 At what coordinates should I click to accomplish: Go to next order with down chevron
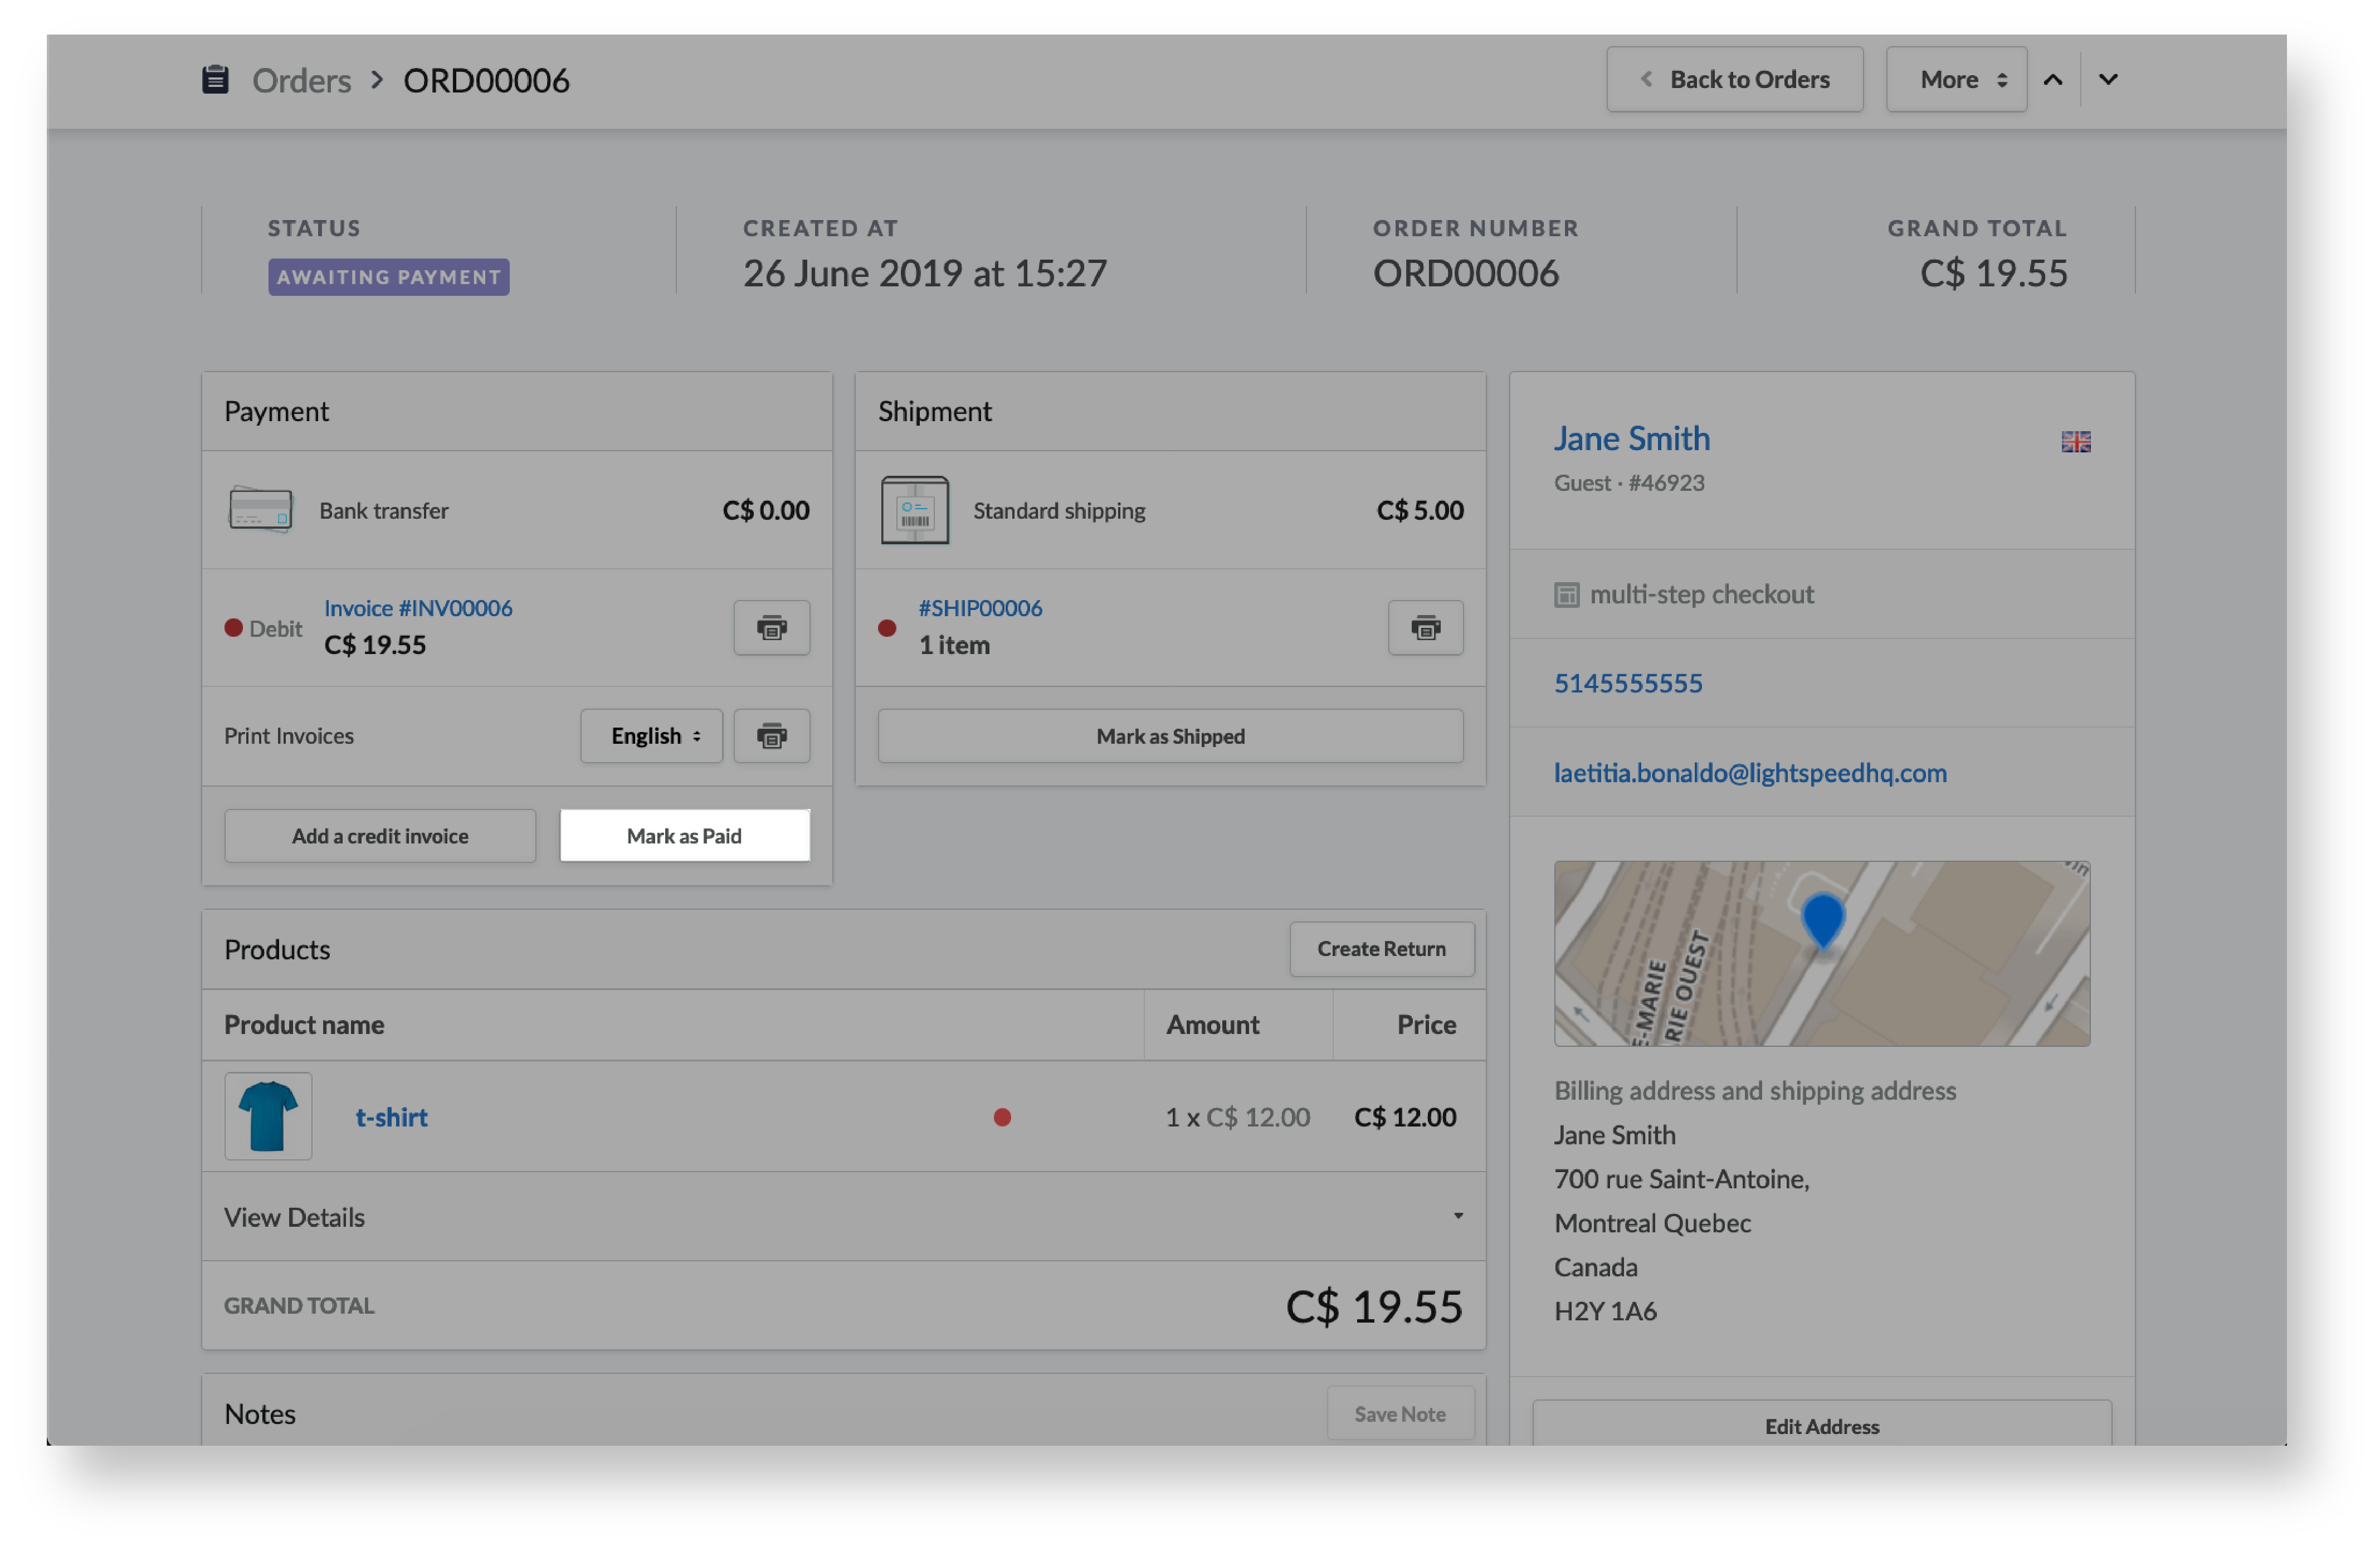pos(2108,80)
